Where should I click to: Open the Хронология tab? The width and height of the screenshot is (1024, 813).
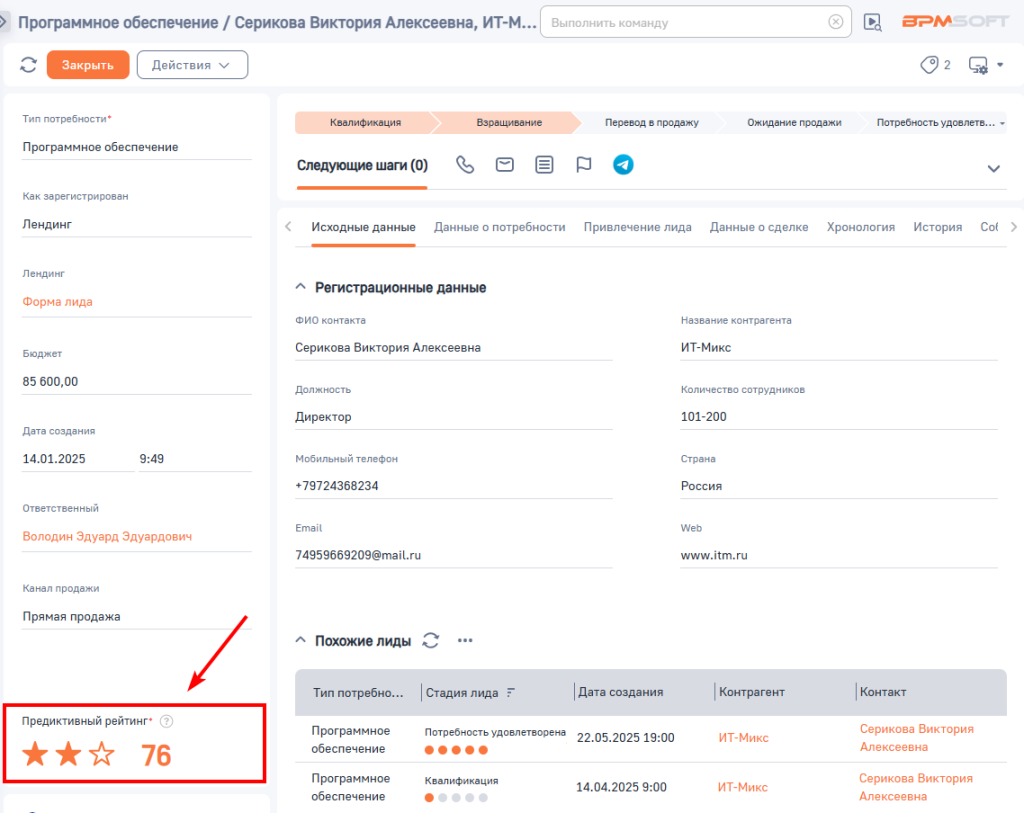860,227
